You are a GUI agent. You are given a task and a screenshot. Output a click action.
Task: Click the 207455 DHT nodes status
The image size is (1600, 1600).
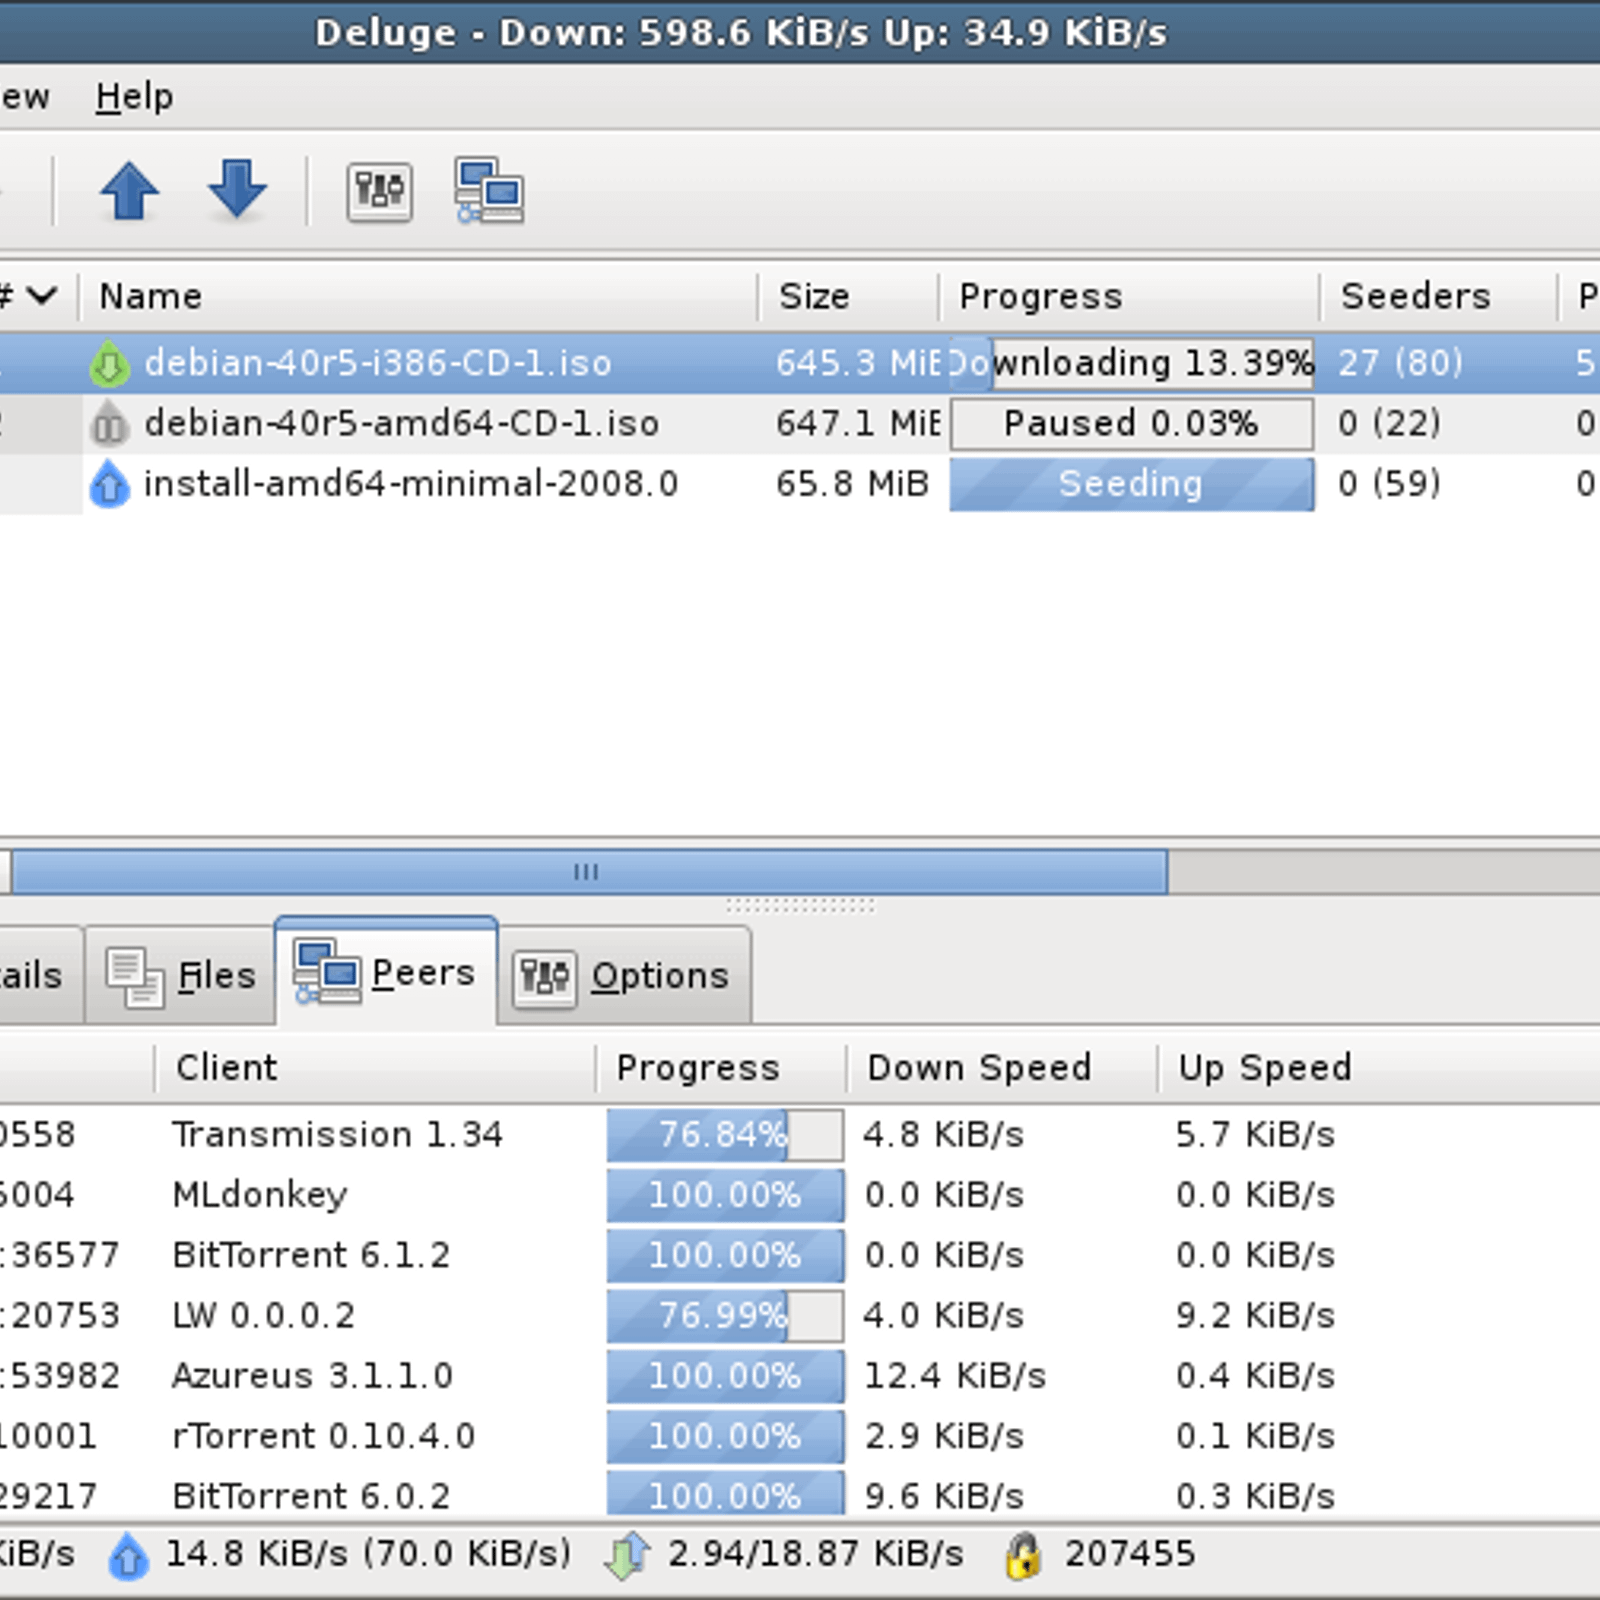click(x=1130, y=1555)
